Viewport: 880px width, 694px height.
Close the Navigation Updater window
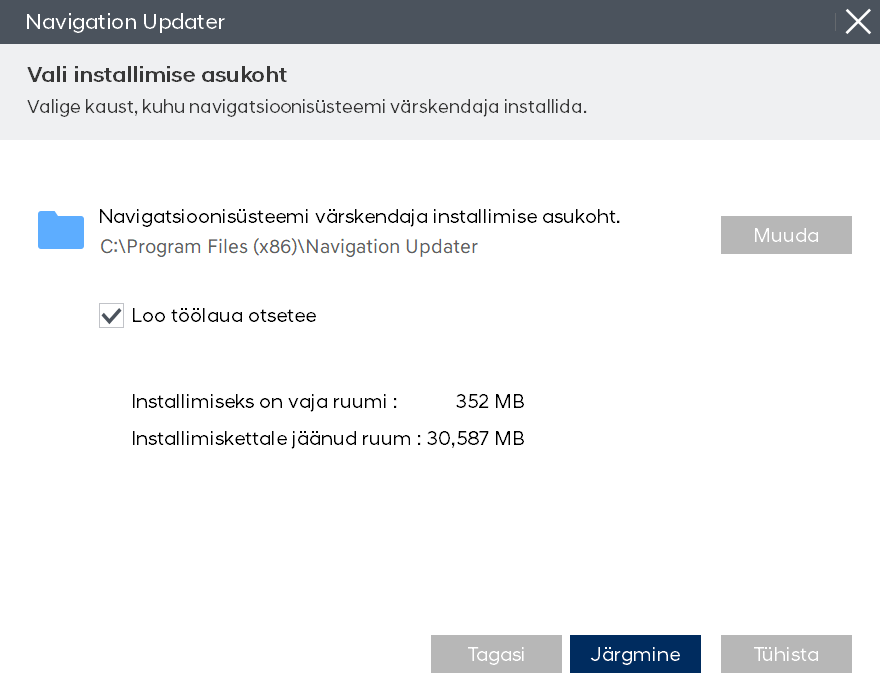[x=857, y=22]
